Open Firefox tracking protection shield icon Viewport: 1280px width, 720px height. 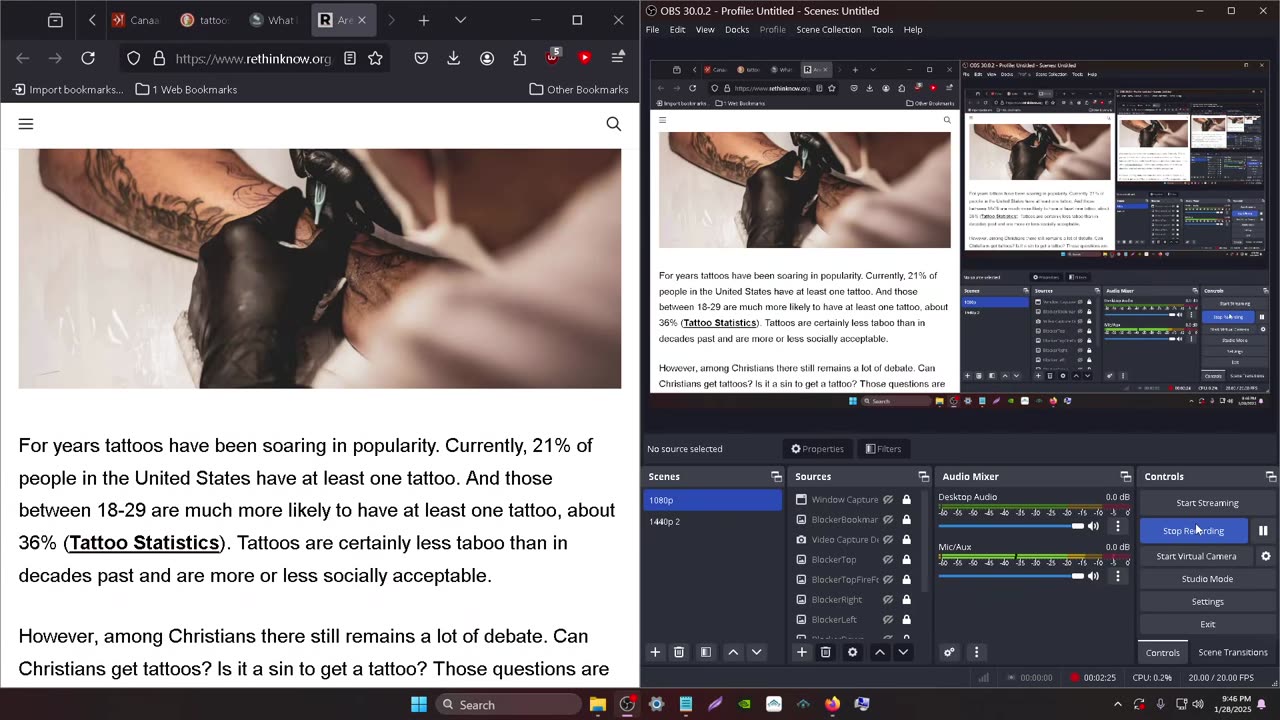133,59
